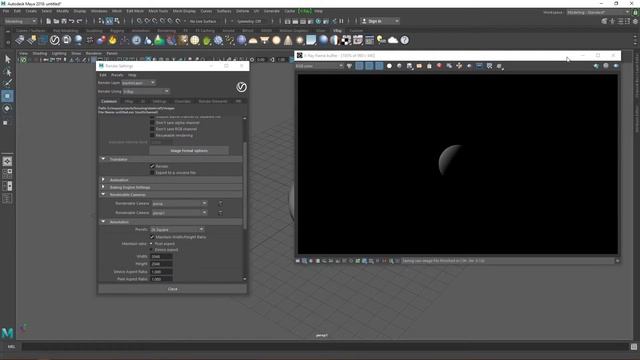Select the Pixel aspect radio button
The image size is (640, 360).
pyautogui.click(x=151, y=244)
